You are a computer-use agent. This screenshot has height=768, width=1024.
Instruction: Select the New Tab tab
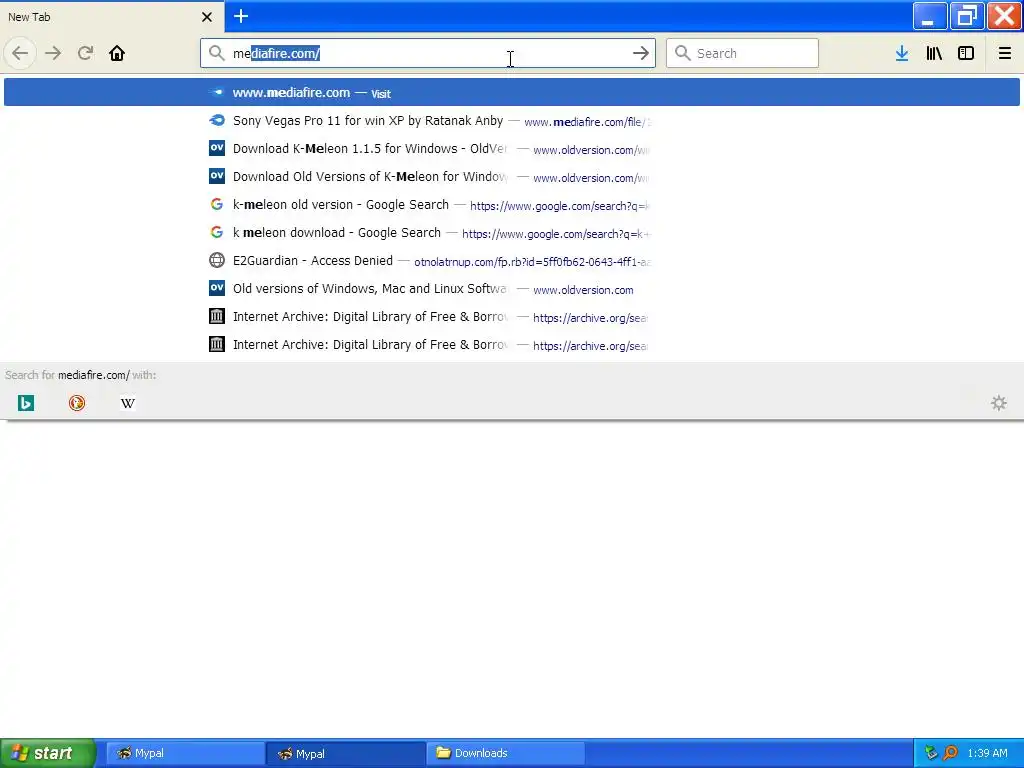(x=111, y=17)
